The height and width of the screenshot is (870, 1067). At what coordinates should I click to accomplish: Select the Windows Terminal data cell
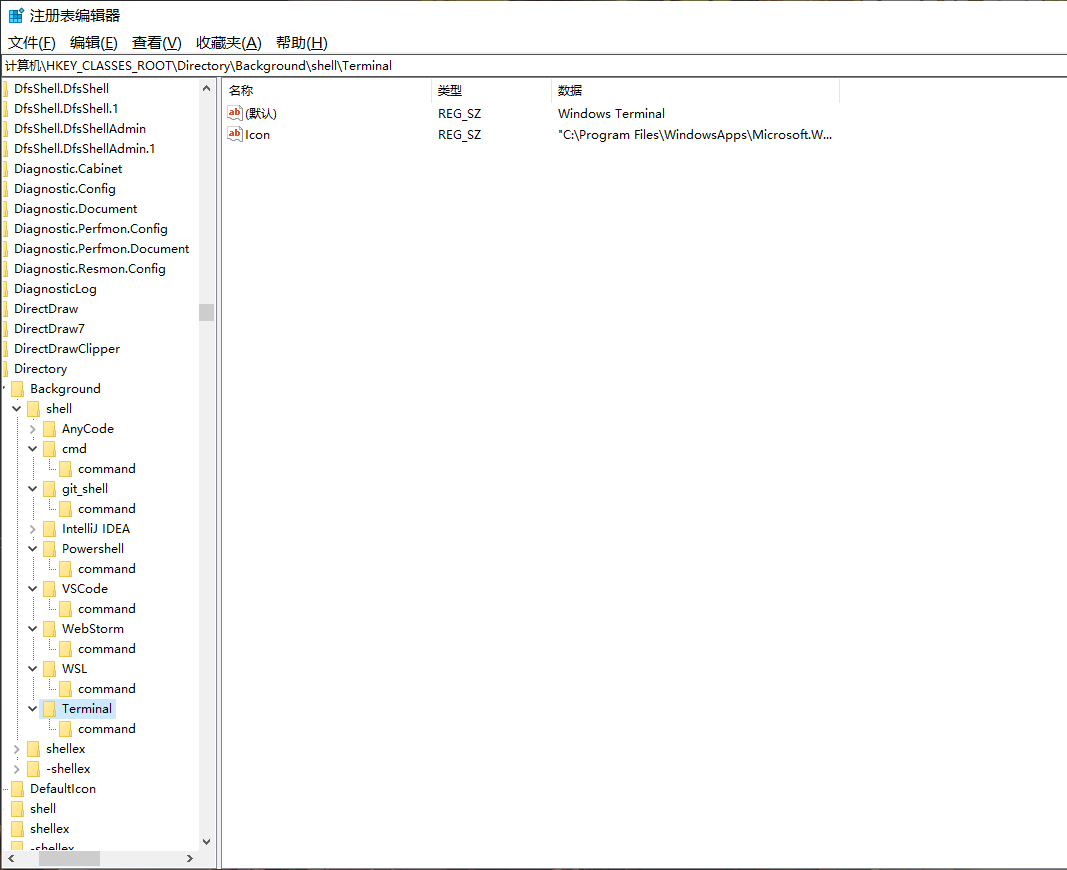click(611, 114)
